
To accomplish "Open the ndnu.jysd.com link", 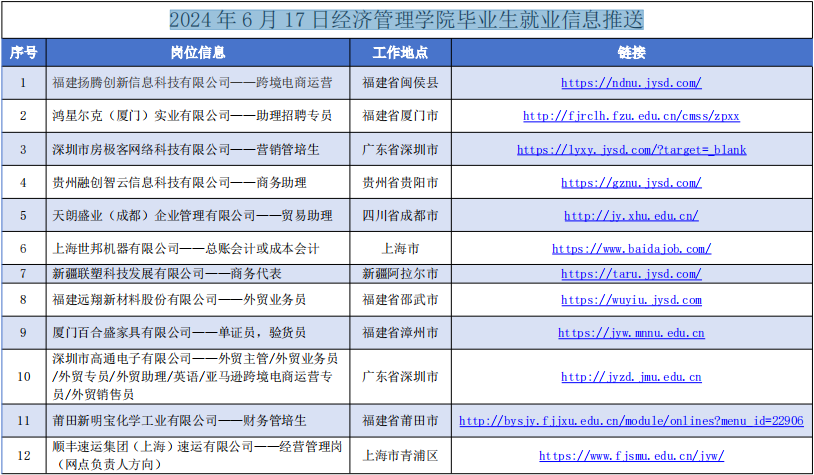I will [631, 83].
